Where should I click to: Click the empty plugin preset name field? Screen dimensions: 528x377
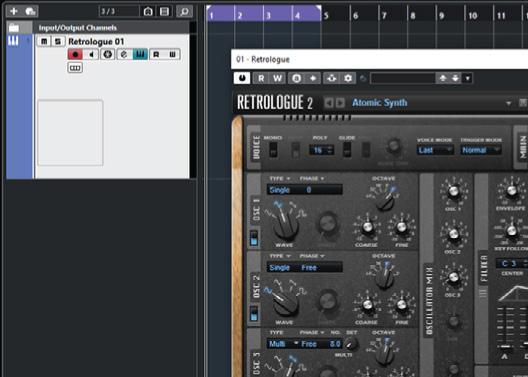[x=403, y=78]
